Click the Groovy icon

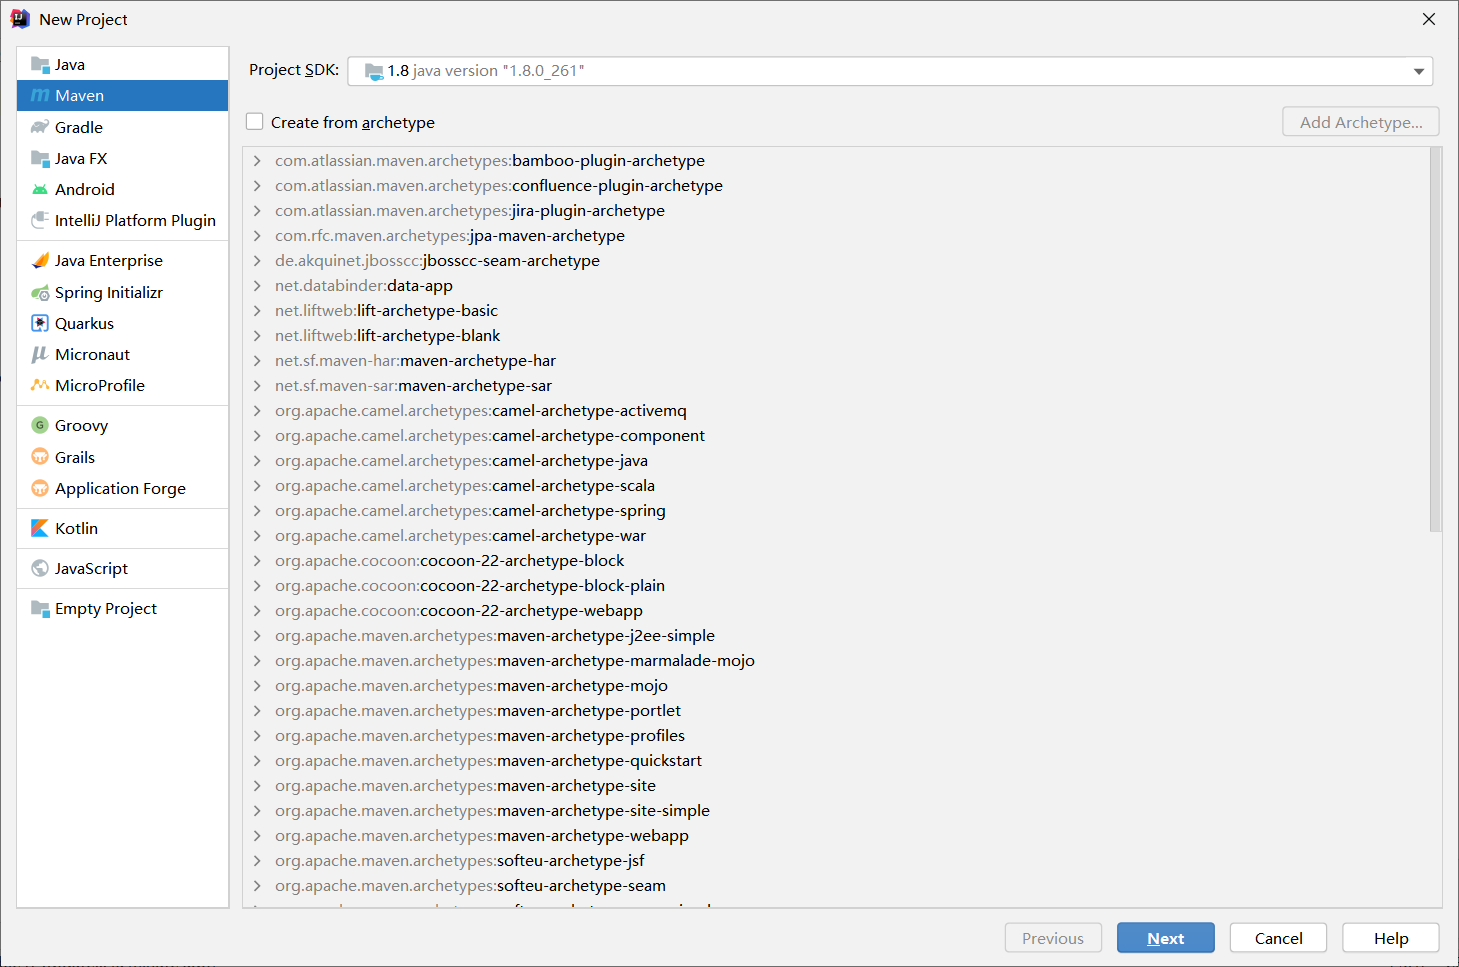tap(40, 425)
